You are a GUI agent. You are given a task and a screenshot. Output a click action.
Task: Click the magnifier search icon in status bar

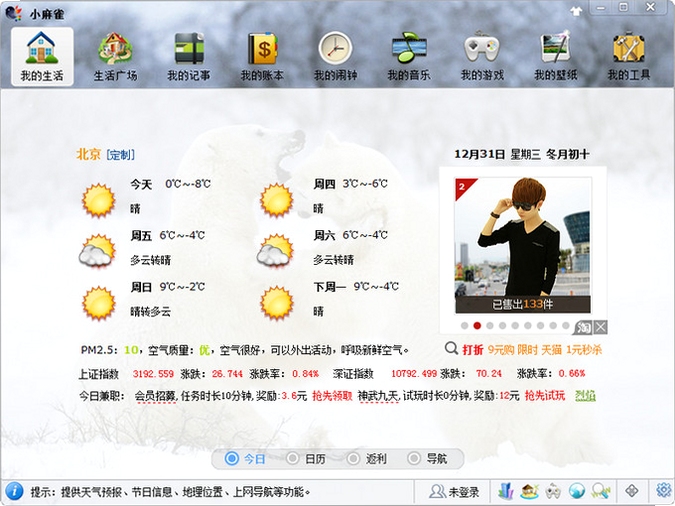[x=601, y=491]
